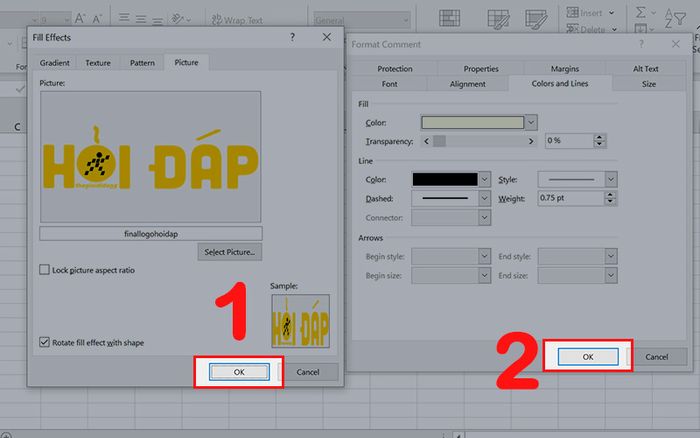Select the Colors and Lines tab
Image resolution: width=700 pixels, height=438 pixels.
560,83
